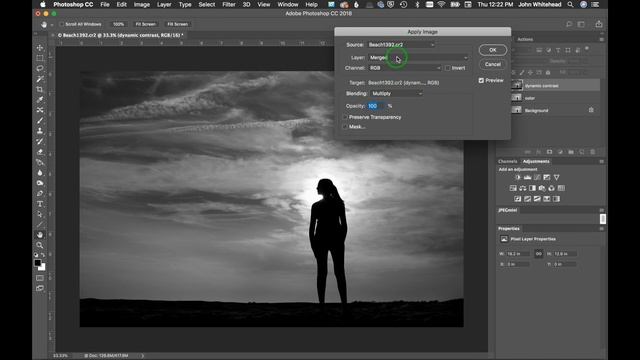Enable Preserve Transparency checkbox
Viewport: 640px width, 360px height.
345,117
